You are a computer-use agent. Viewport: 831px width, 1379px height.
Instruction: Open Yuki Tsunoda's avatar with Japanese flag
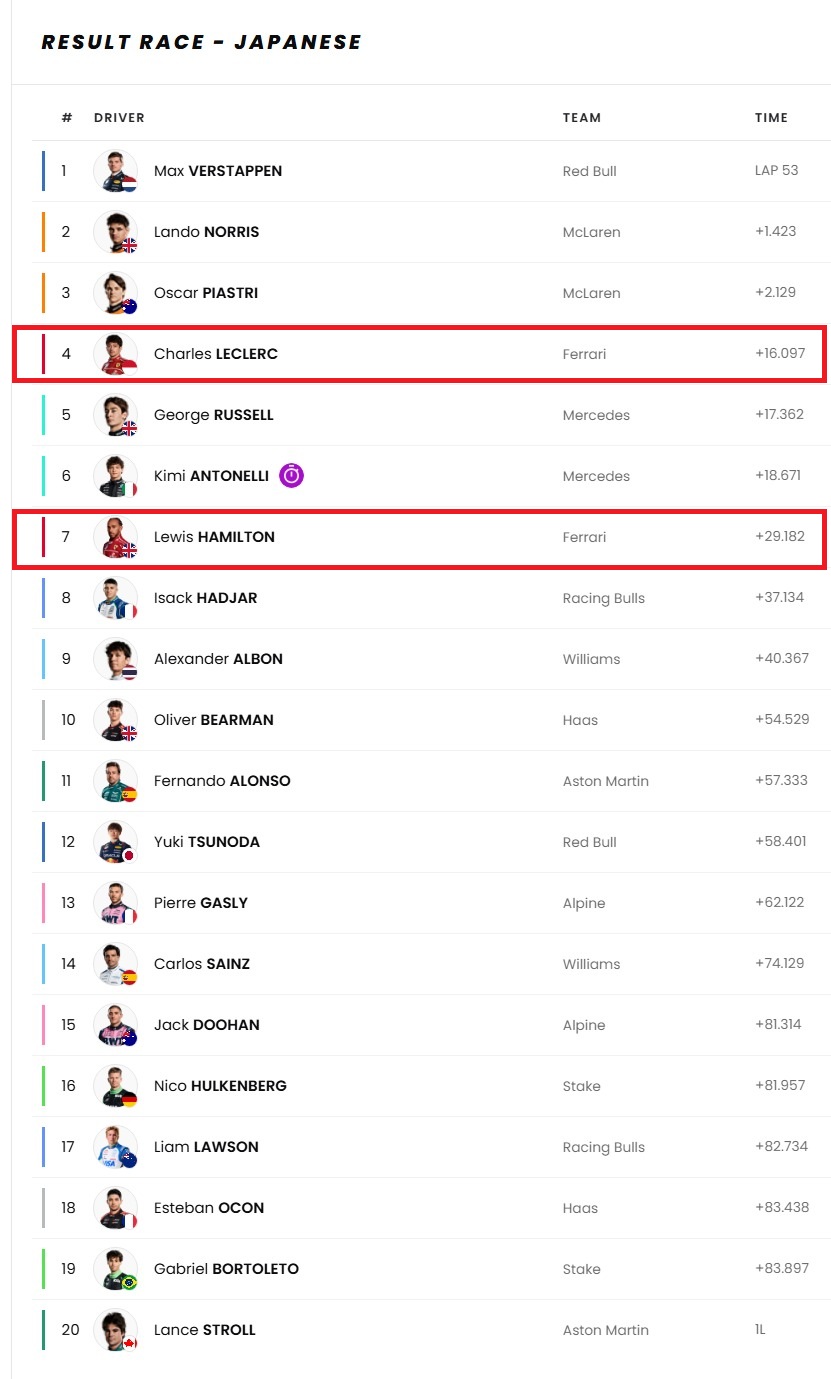(x=115, y=842)
